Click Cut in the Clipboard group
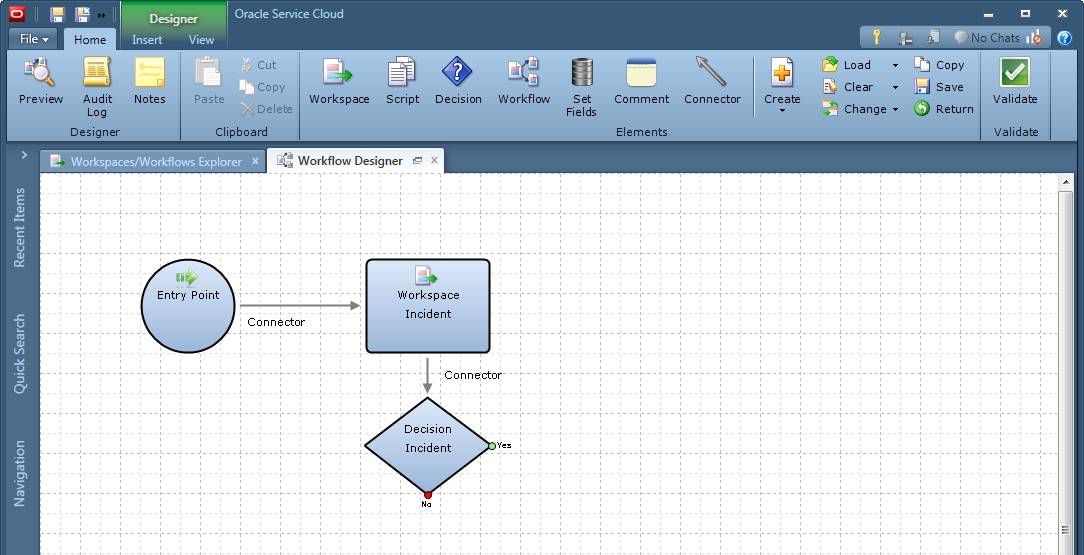The width and height of the screenshot is (1084, 555). tap(258, 65)
